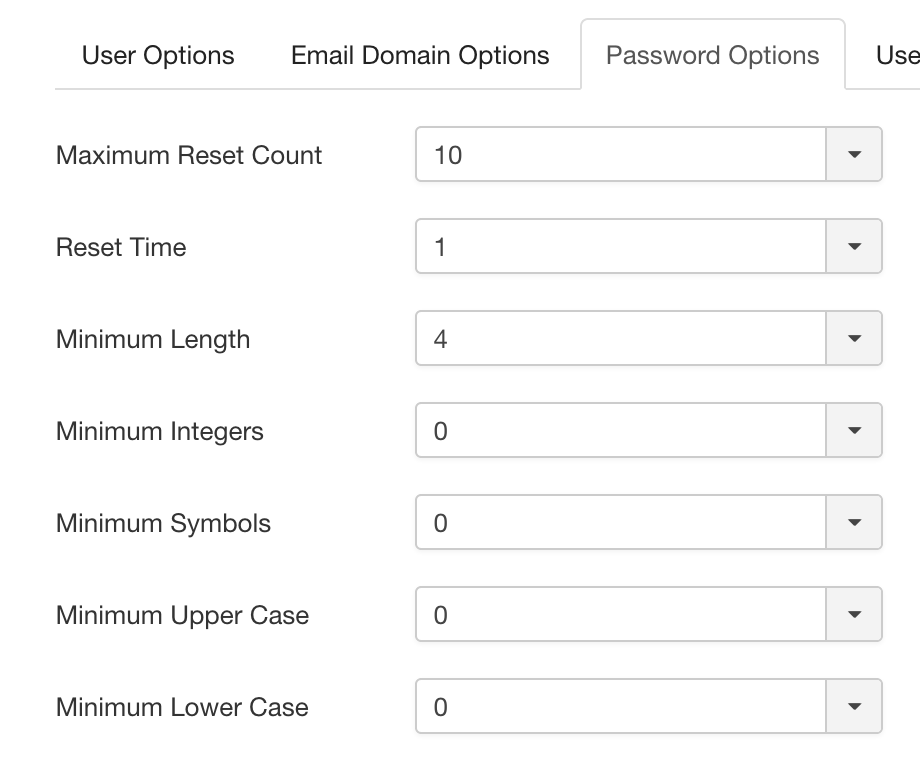Open the User Options tab
This screenshot has height=770, width=920.
[158, 55]
